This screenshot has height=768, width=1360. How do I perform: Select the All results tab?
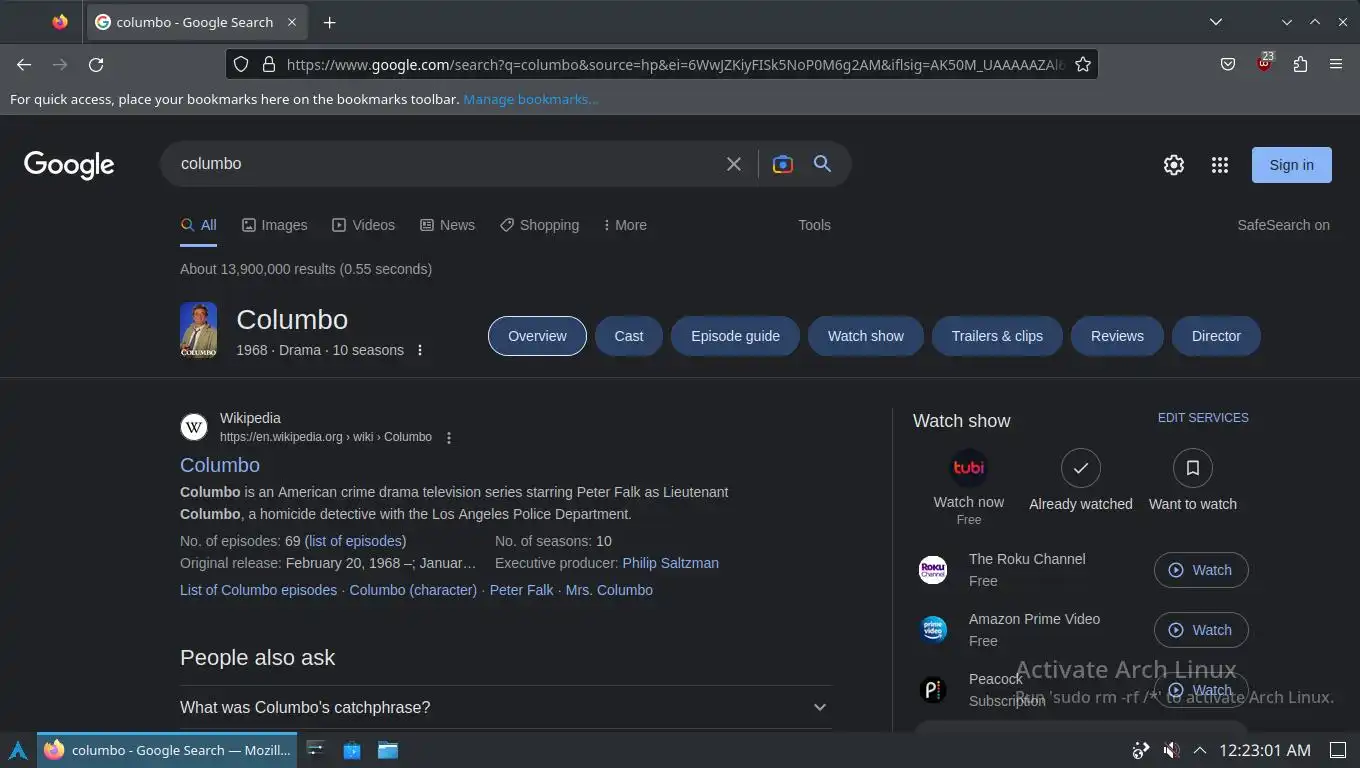198,225
